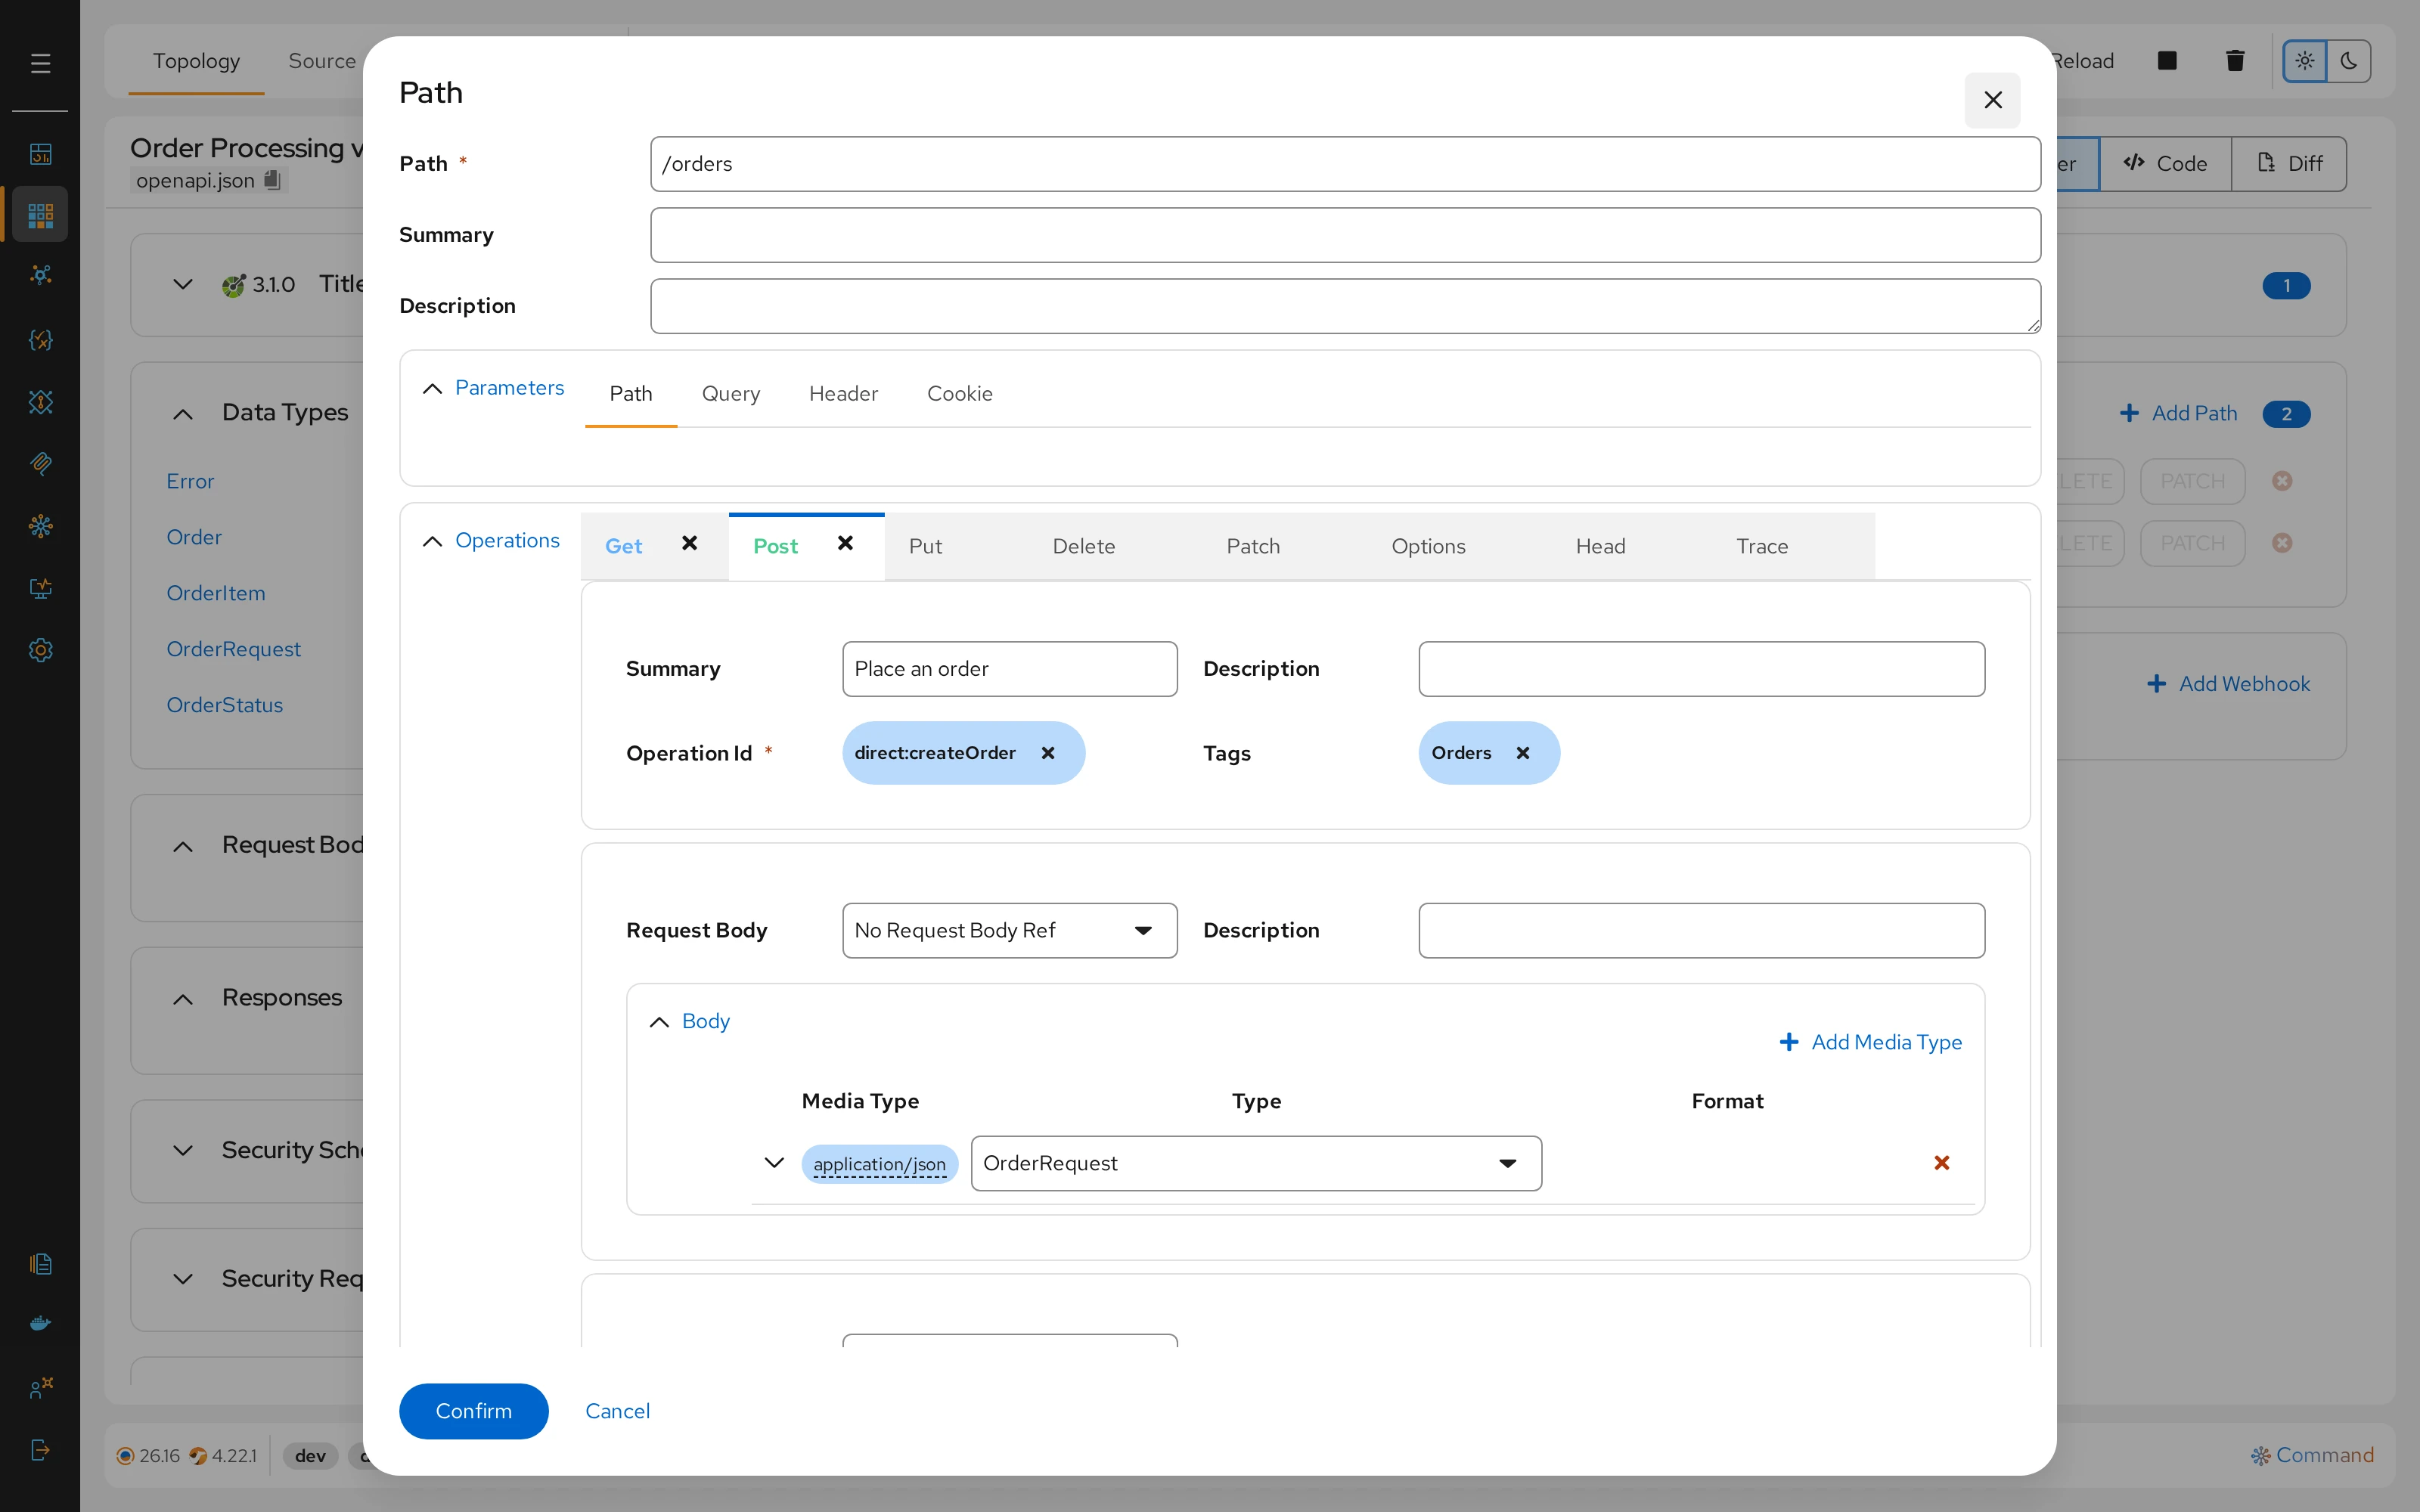
Task: Remove the Get operation tab
Action: coord(689,543)
